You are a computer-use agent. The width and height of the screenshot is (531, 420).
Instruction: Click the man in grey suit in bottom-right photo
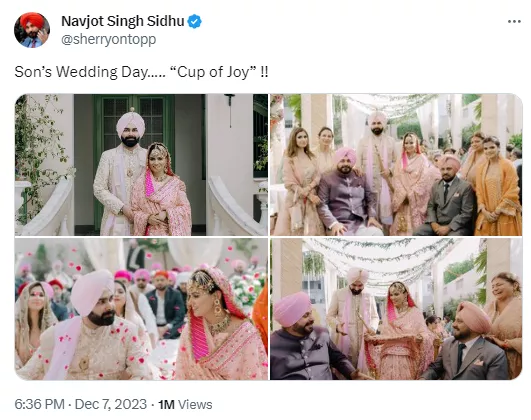click(468, 343)
